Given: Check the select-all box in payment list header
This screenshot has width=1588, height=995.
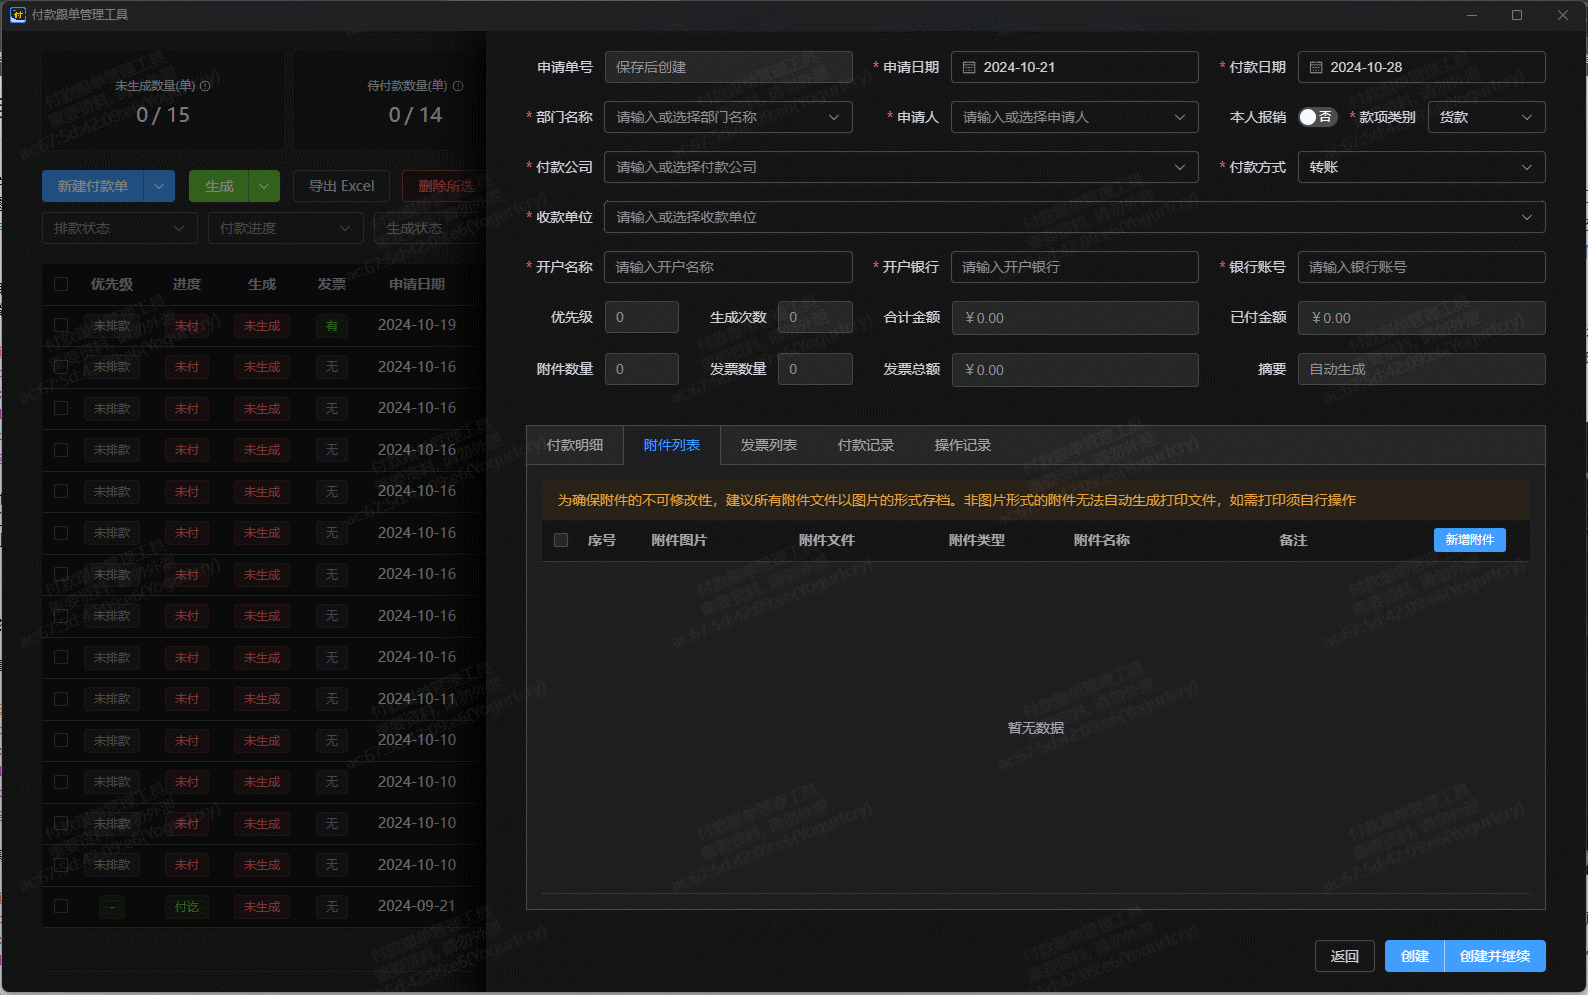Looking at the screenshot, I should coord(61,284).
